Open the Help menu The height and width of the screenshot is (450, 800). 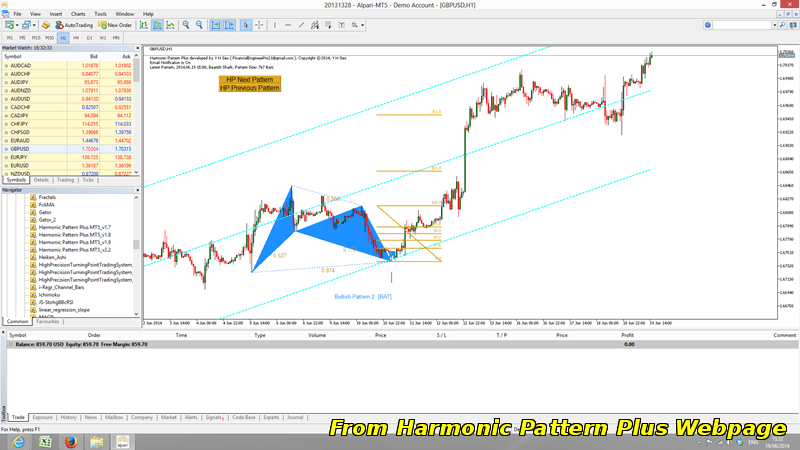click(148, 14)
